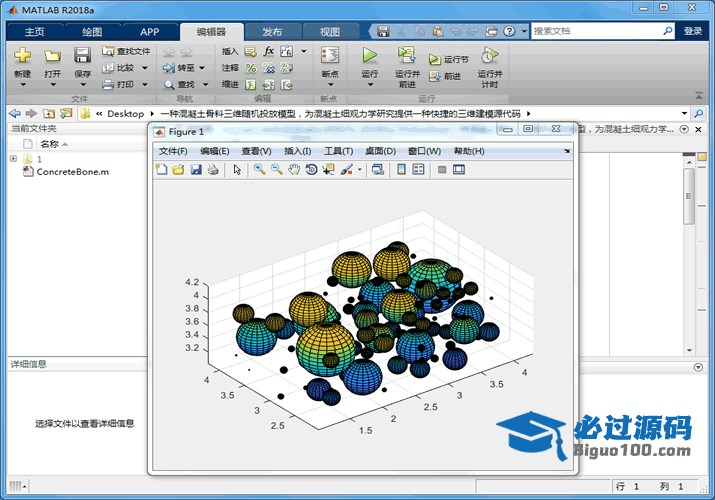Click the Zoom In tool in Figure toolbar
The image size is (715, 500).
click(259, 170)
